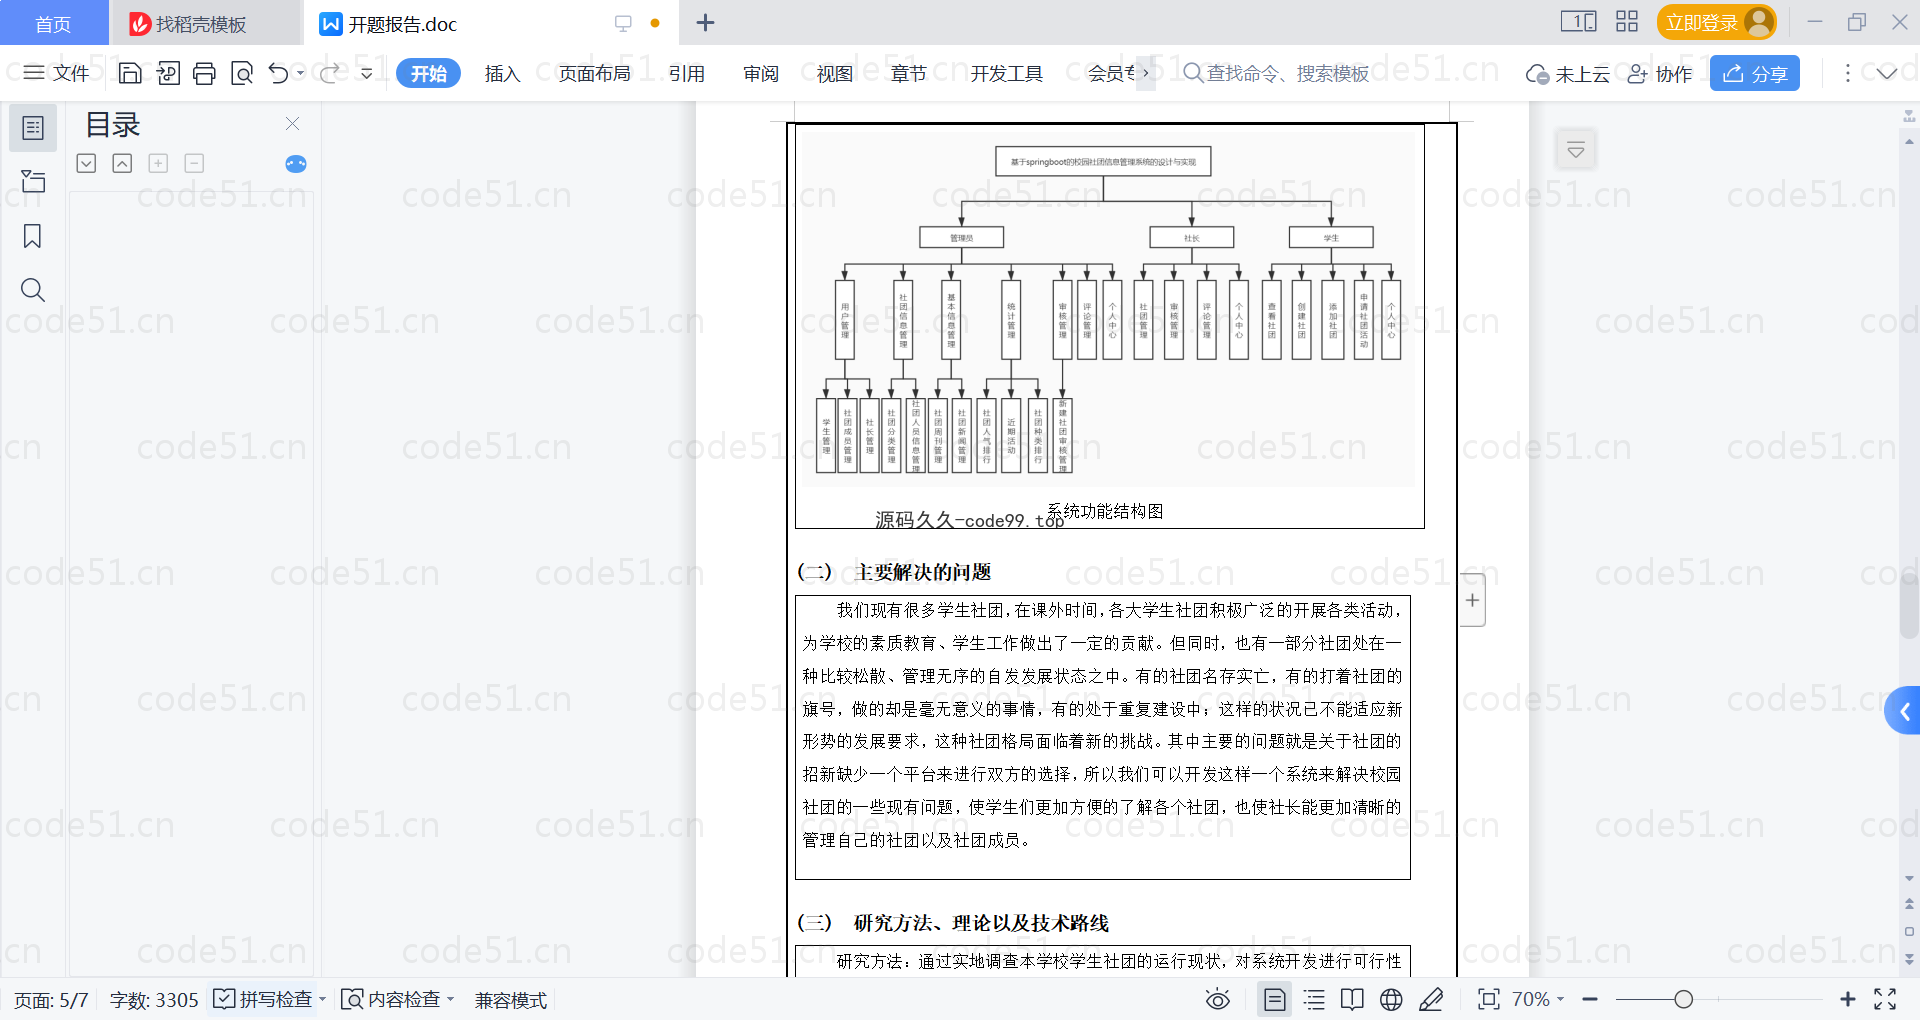Switch to the 插入 ribbon tab
The height and width of the screenshot is (1020, 1920).
(502, 73)
